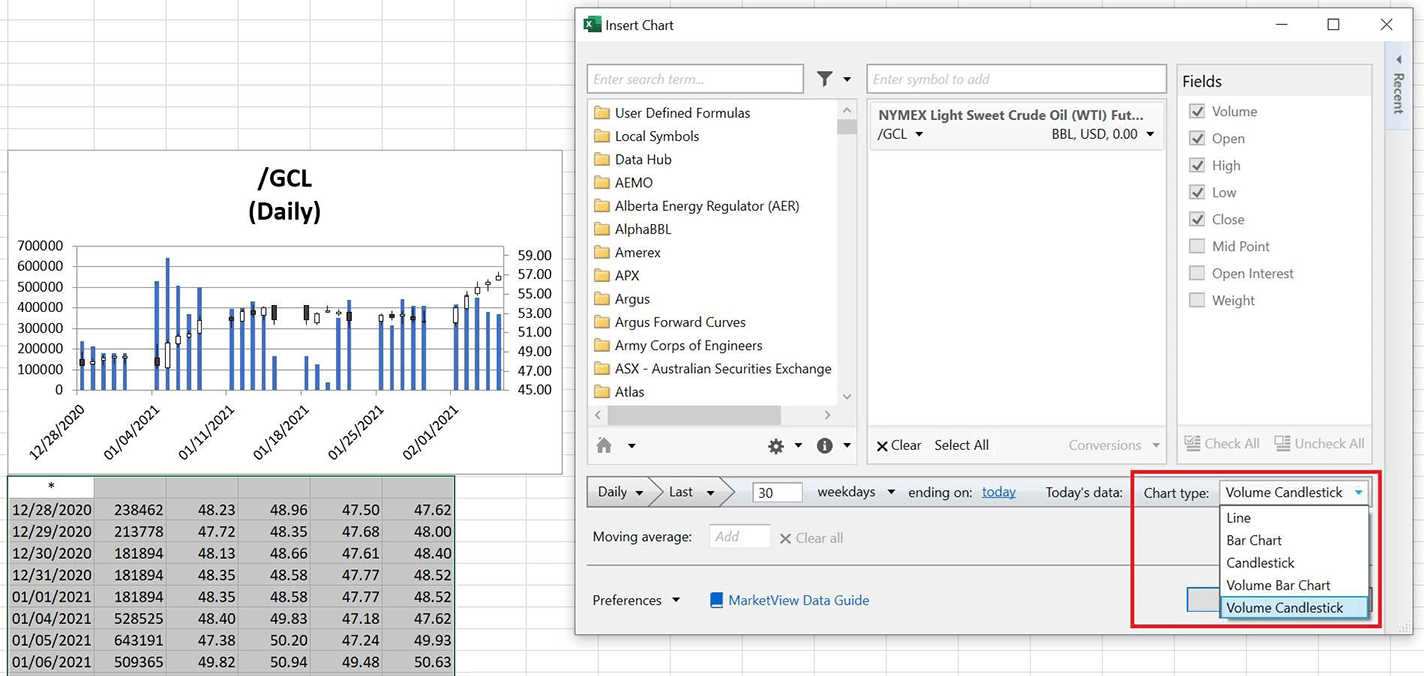Open the Chart type combo box
The height and width of the screenshot is (676, 1424).
coord(1294,492)
